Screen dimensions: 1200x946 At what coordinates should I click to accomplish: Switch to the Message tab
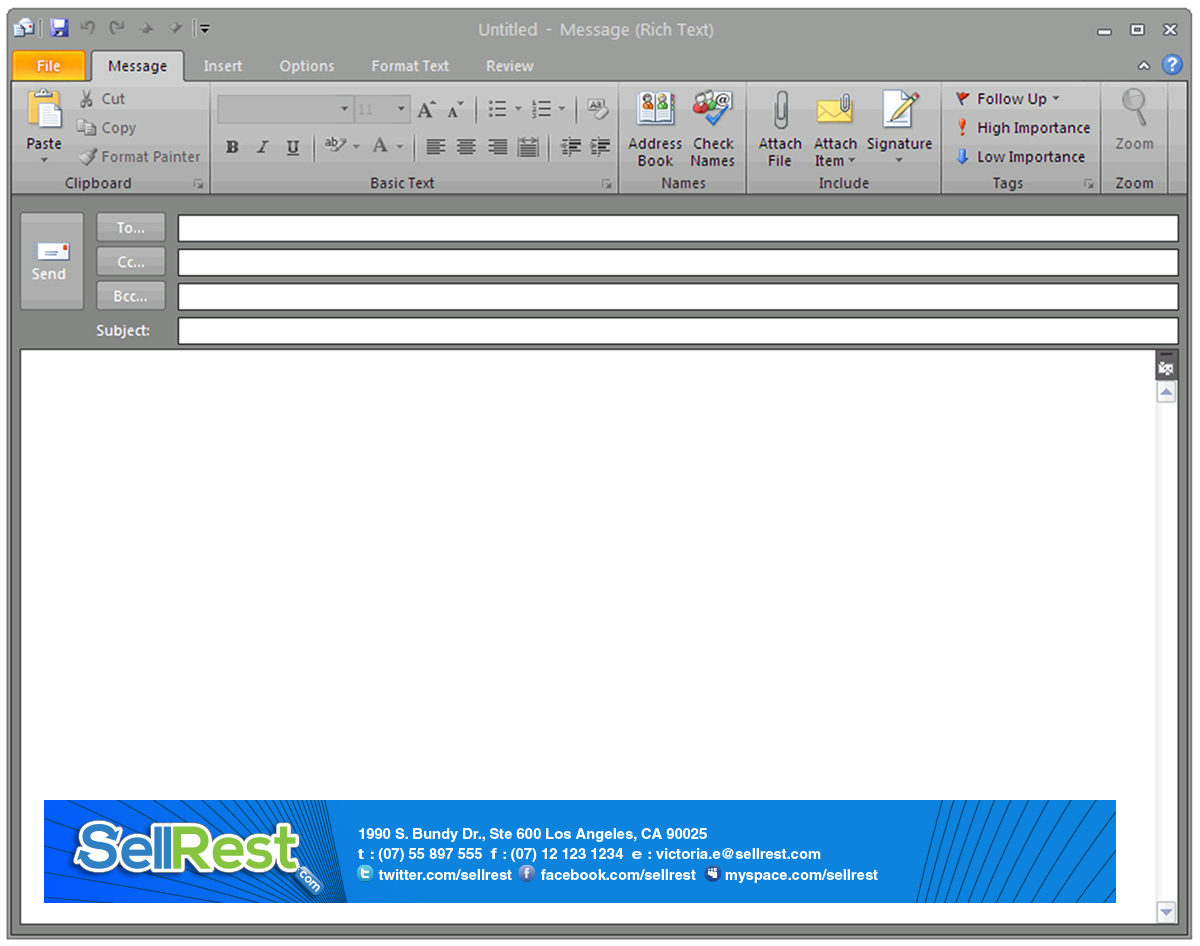tap(138, 66)
